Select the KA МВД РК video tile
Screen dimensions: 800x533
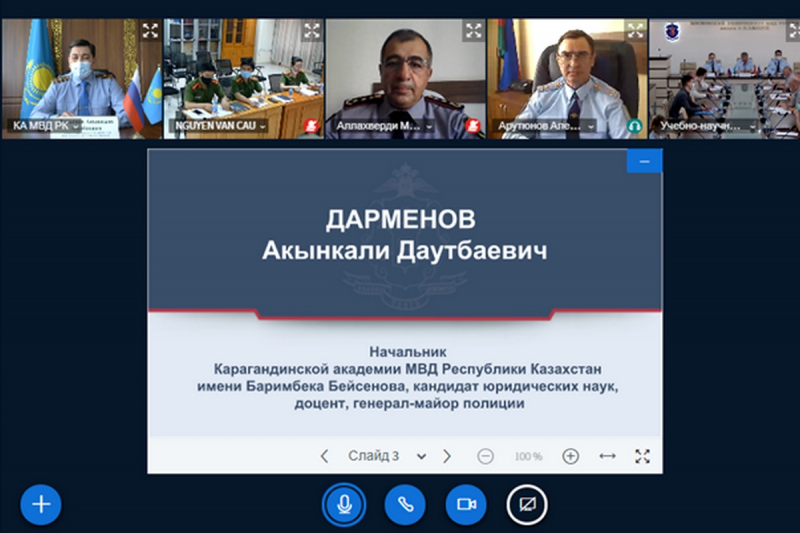[82, 79]
